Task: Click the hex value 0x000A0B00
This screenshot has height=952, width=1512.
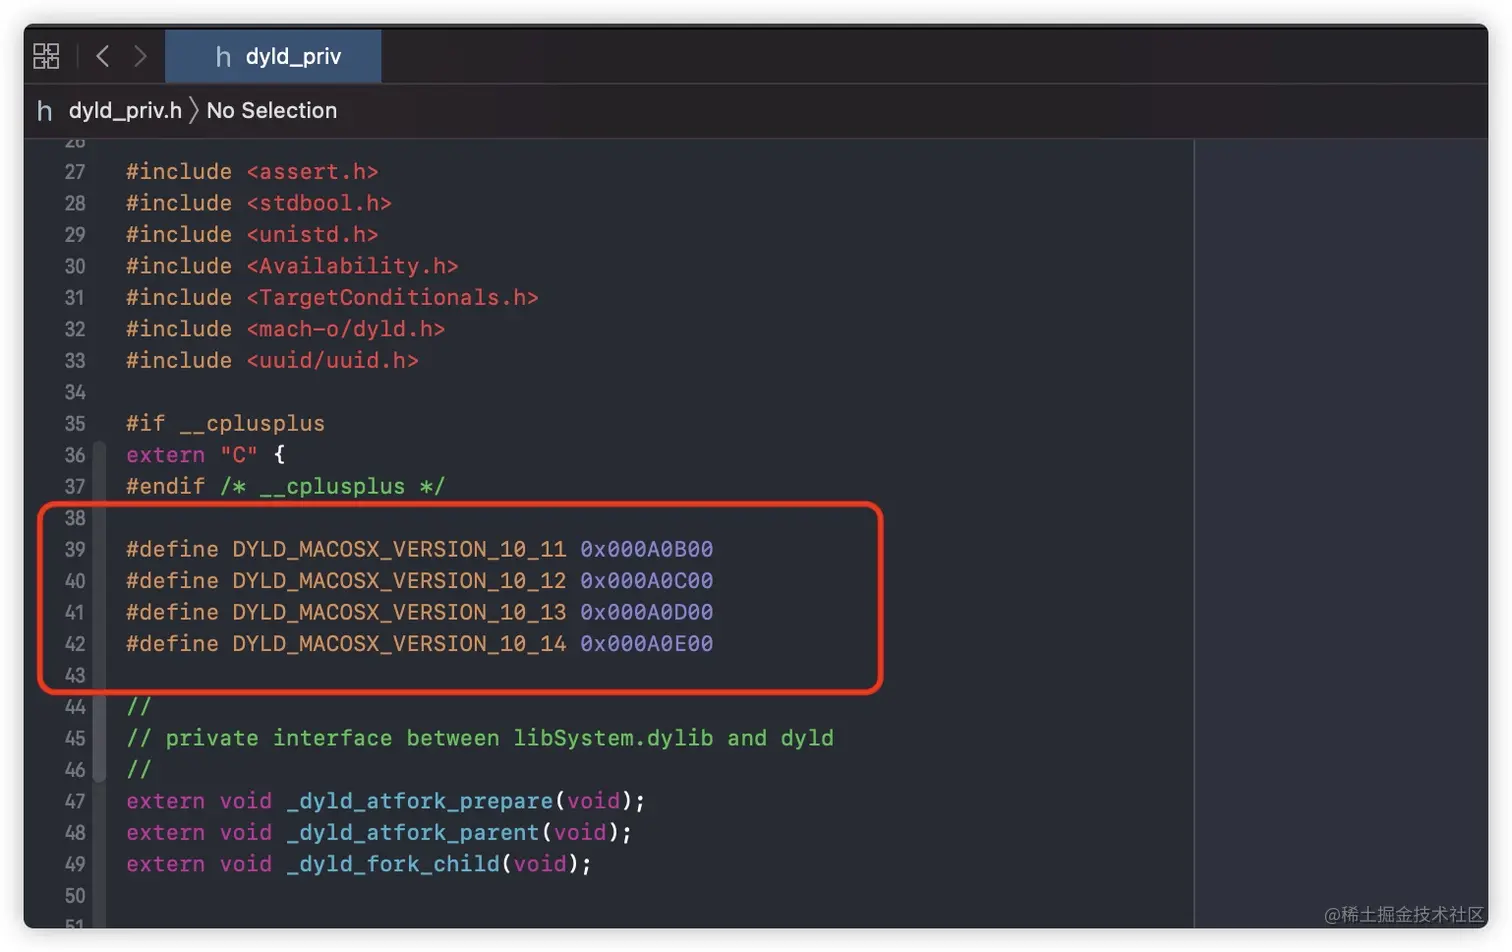Action: pyautogui.click(x=646, y=549)
